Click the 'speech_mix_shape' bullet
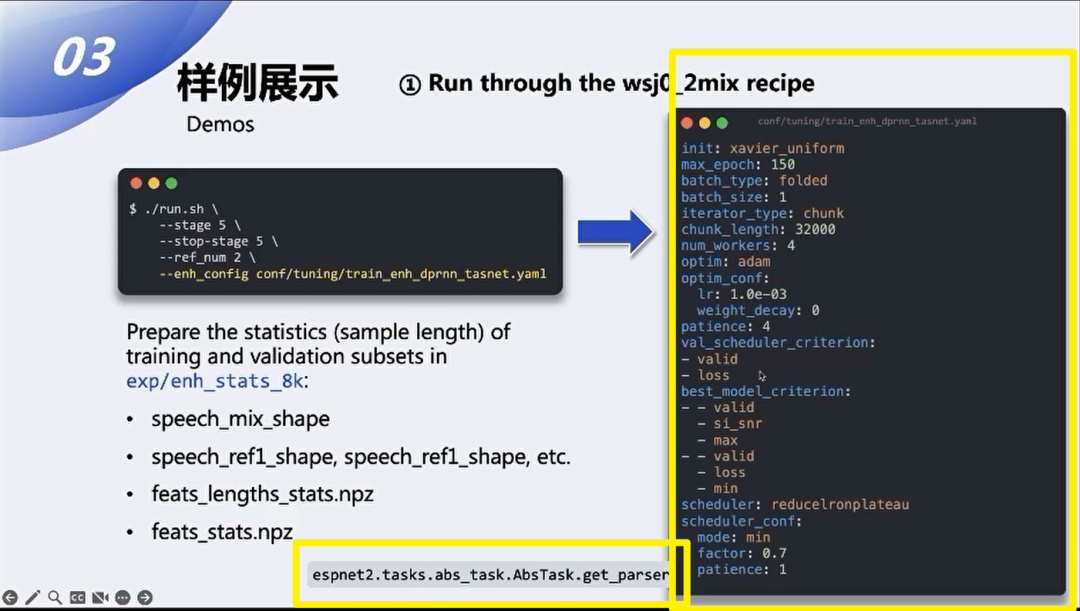1080x611 pixels. click(x=240, y=419)
